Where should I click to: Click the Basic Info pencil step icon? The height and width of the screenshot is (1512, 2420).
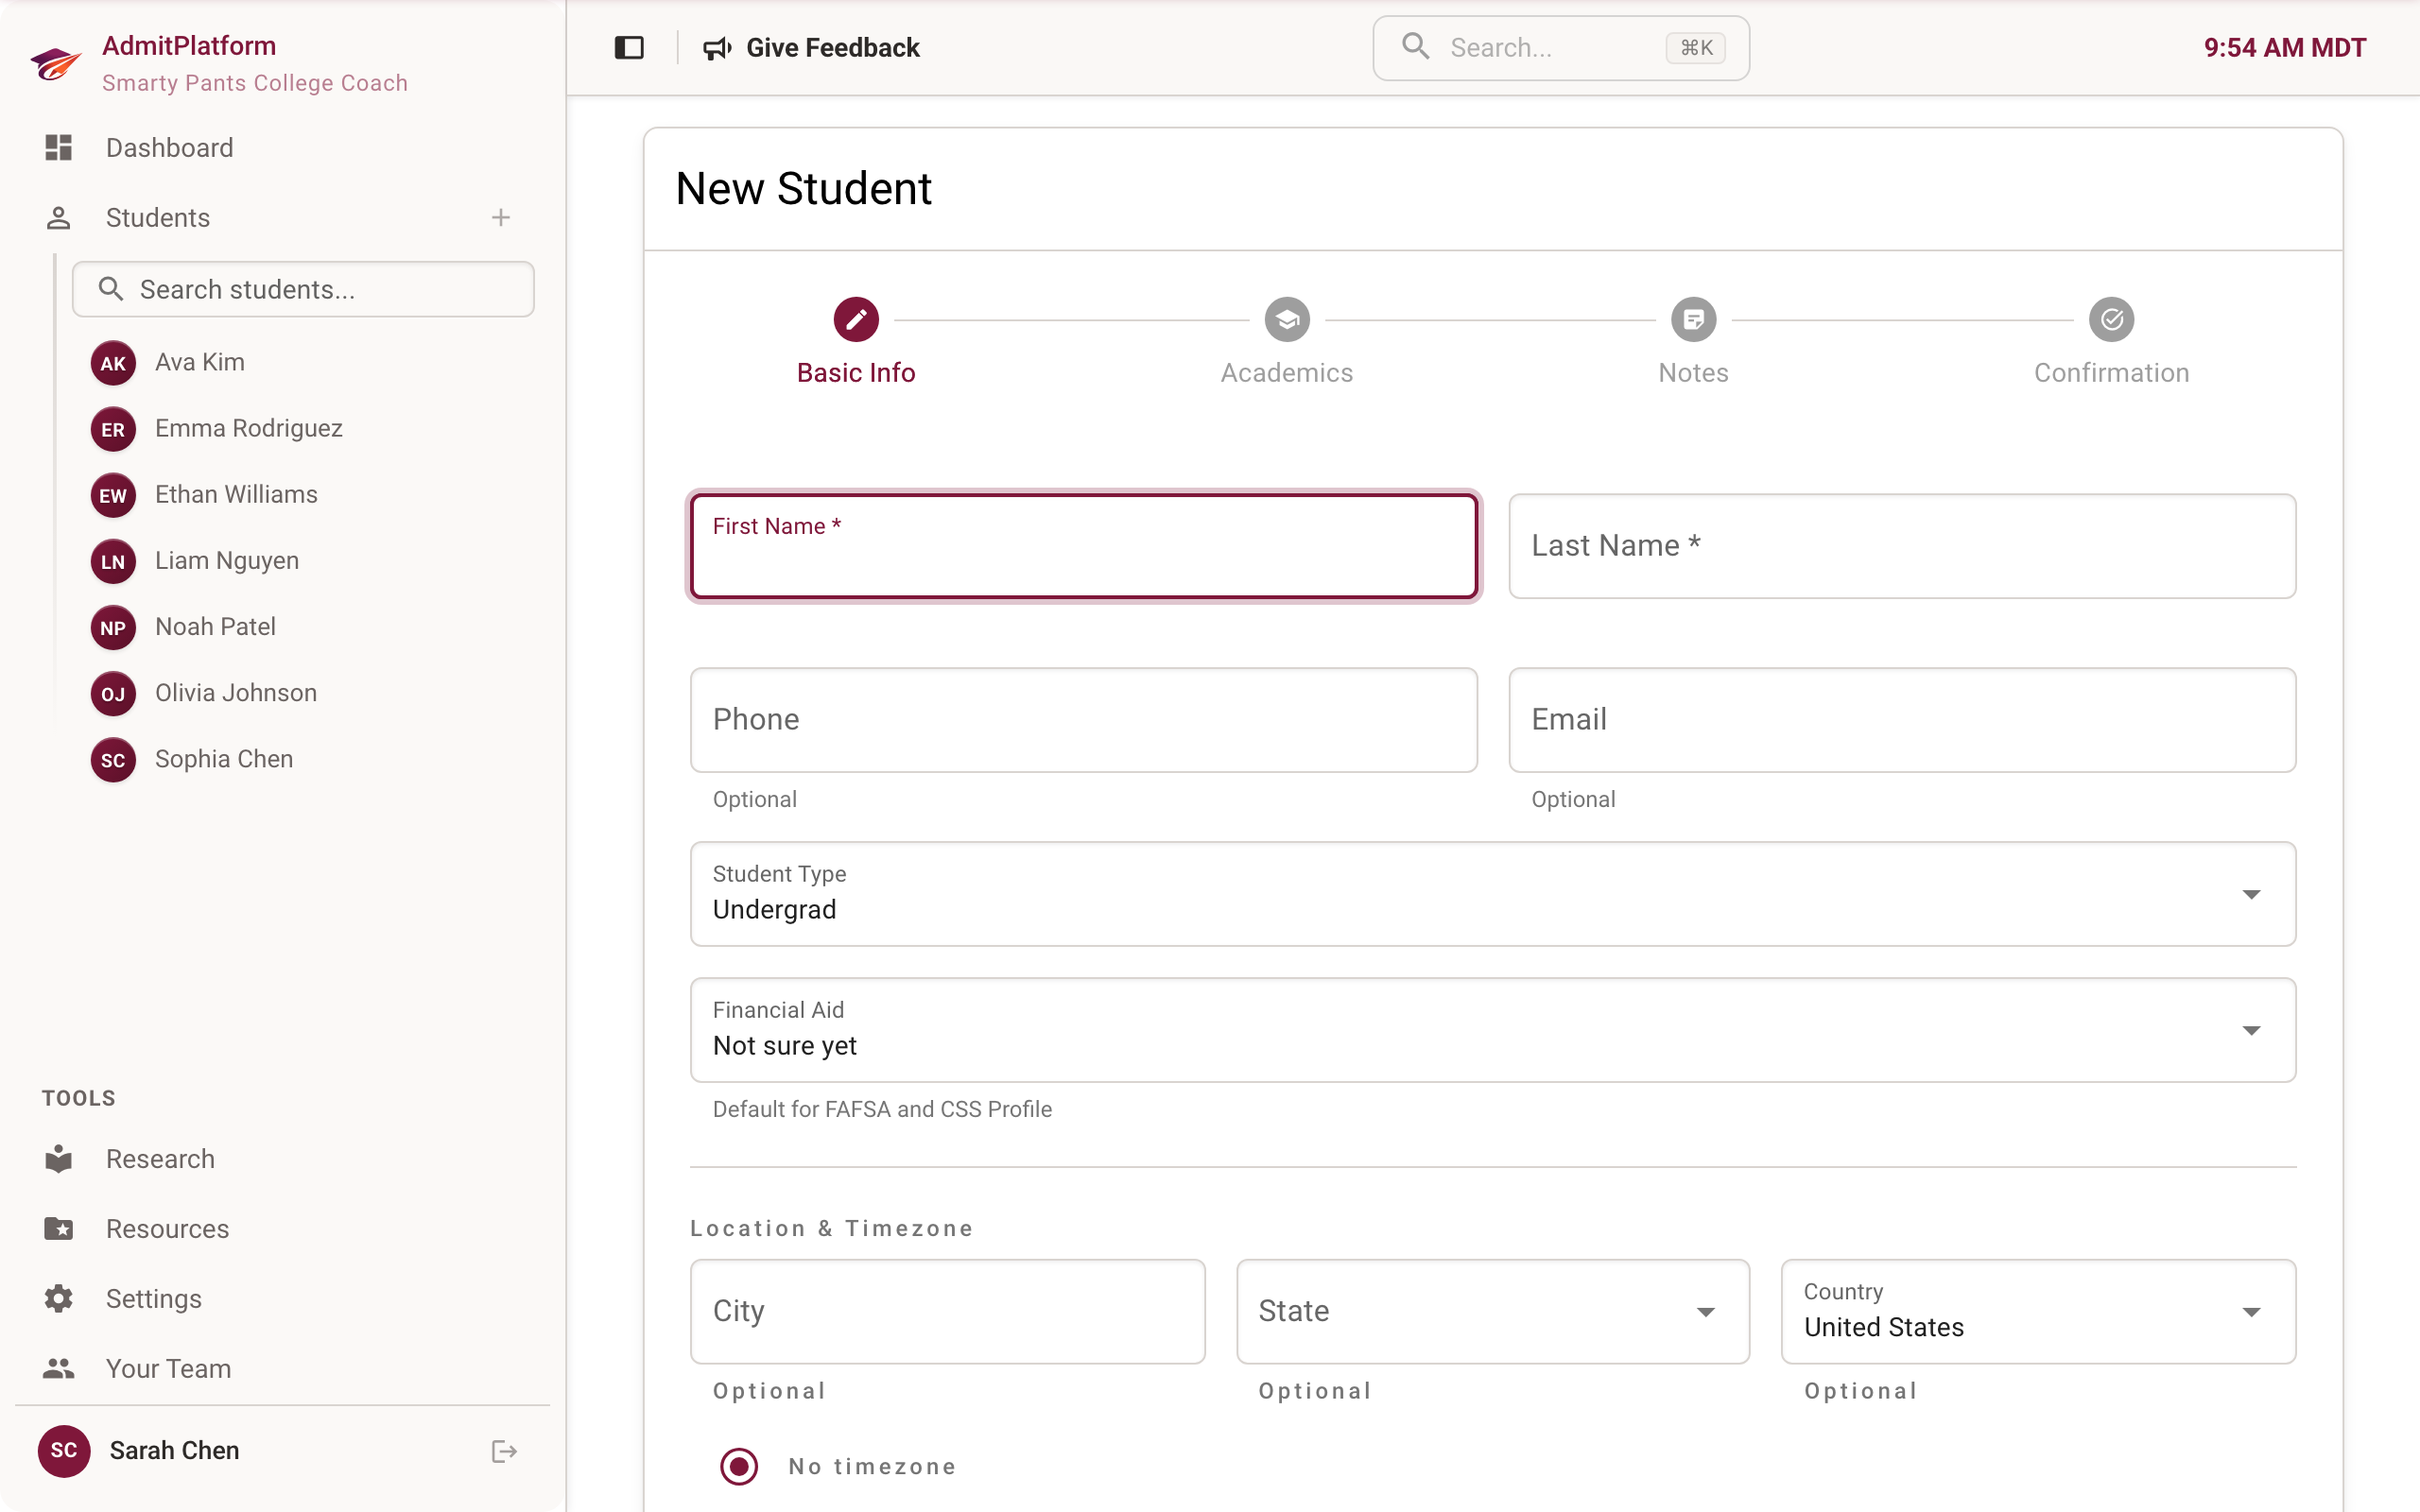(x=856, y=319)
